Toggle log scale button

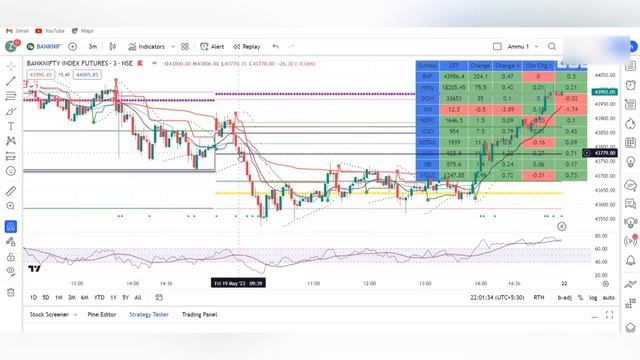[593, 298]
